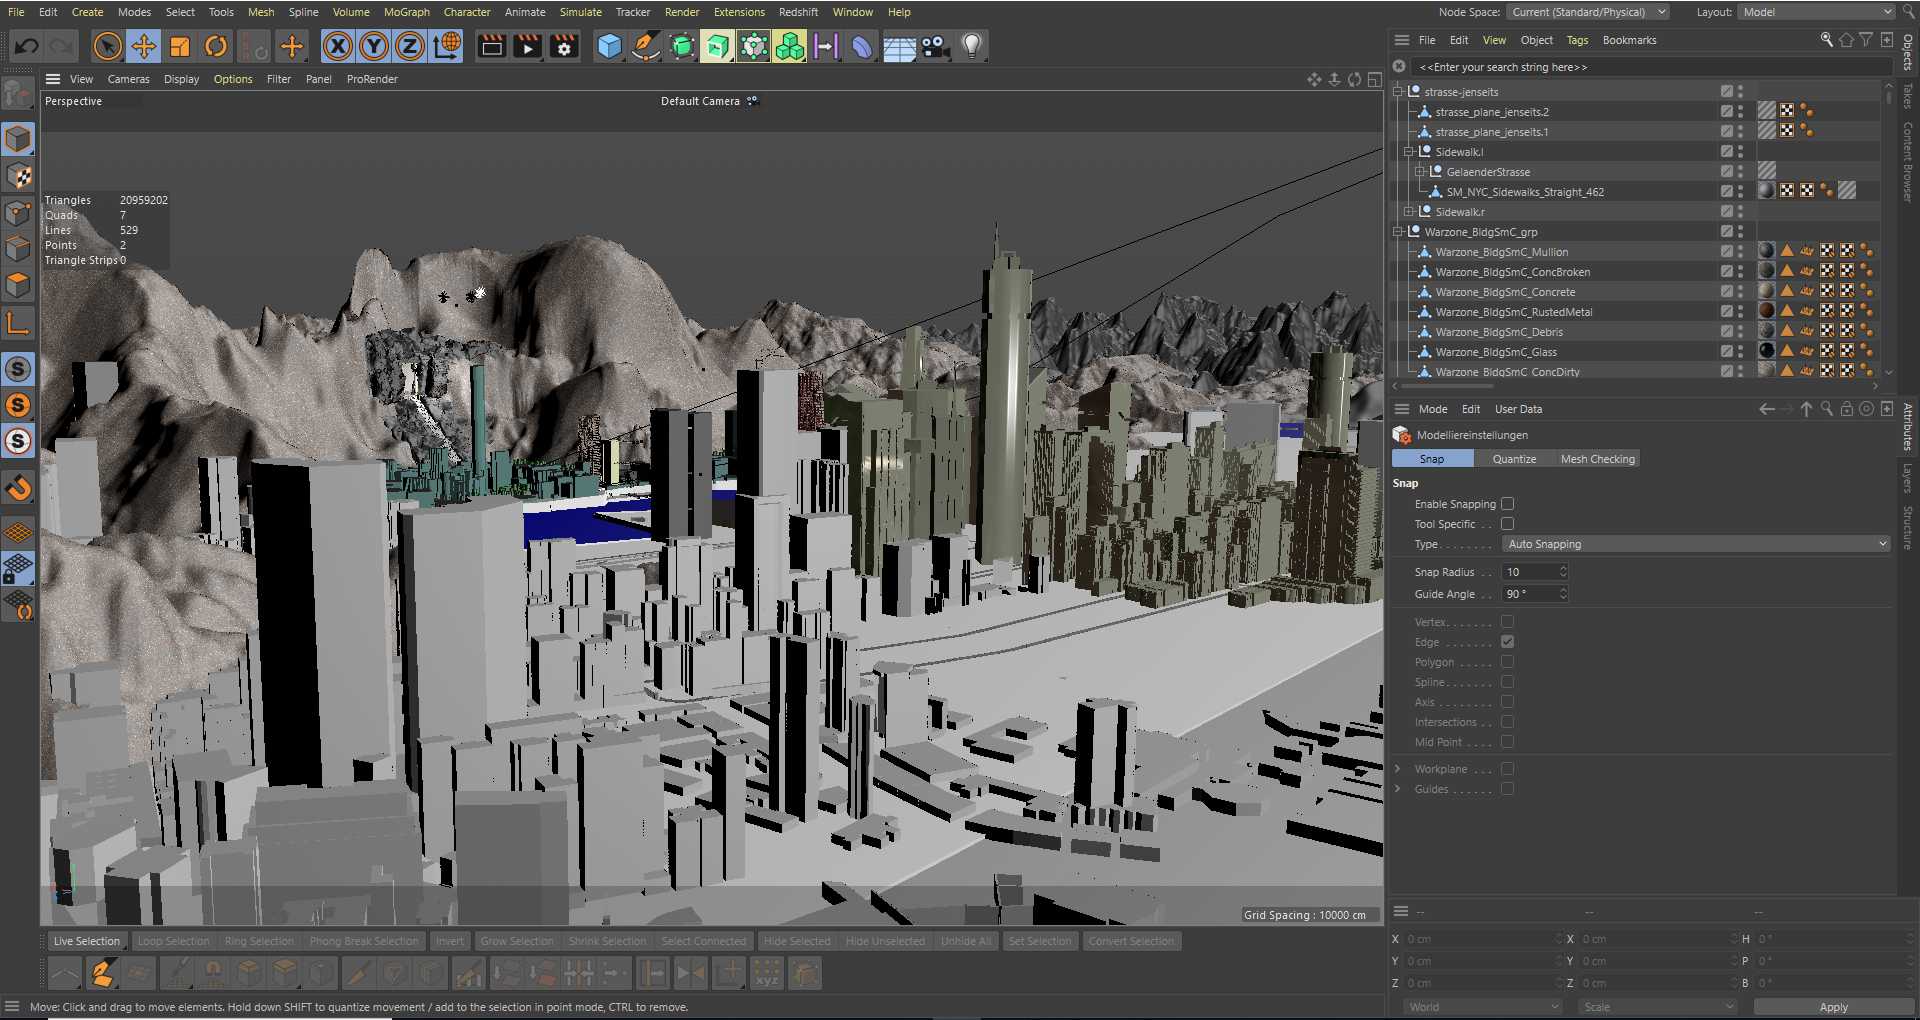This screenshot has width=1920, height=1020.
Task: Click the Snap Radius value field
Action: coord(1530,572)
